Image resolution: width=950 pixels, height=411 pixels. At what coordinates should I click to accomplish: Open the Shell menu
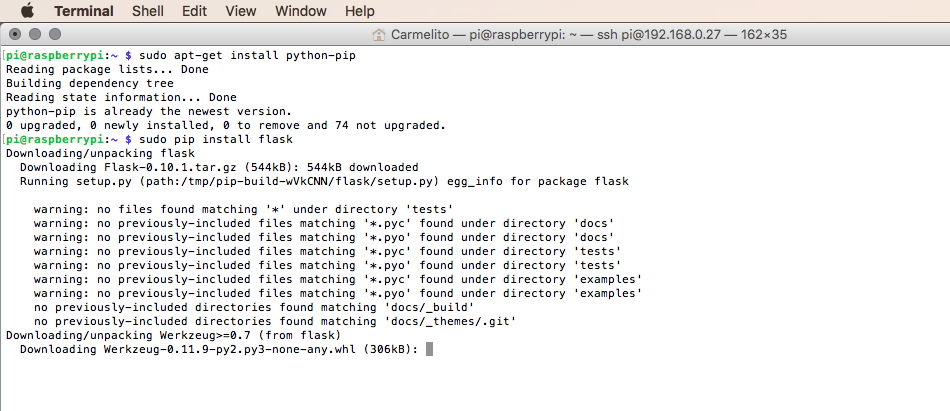[148, 11]
